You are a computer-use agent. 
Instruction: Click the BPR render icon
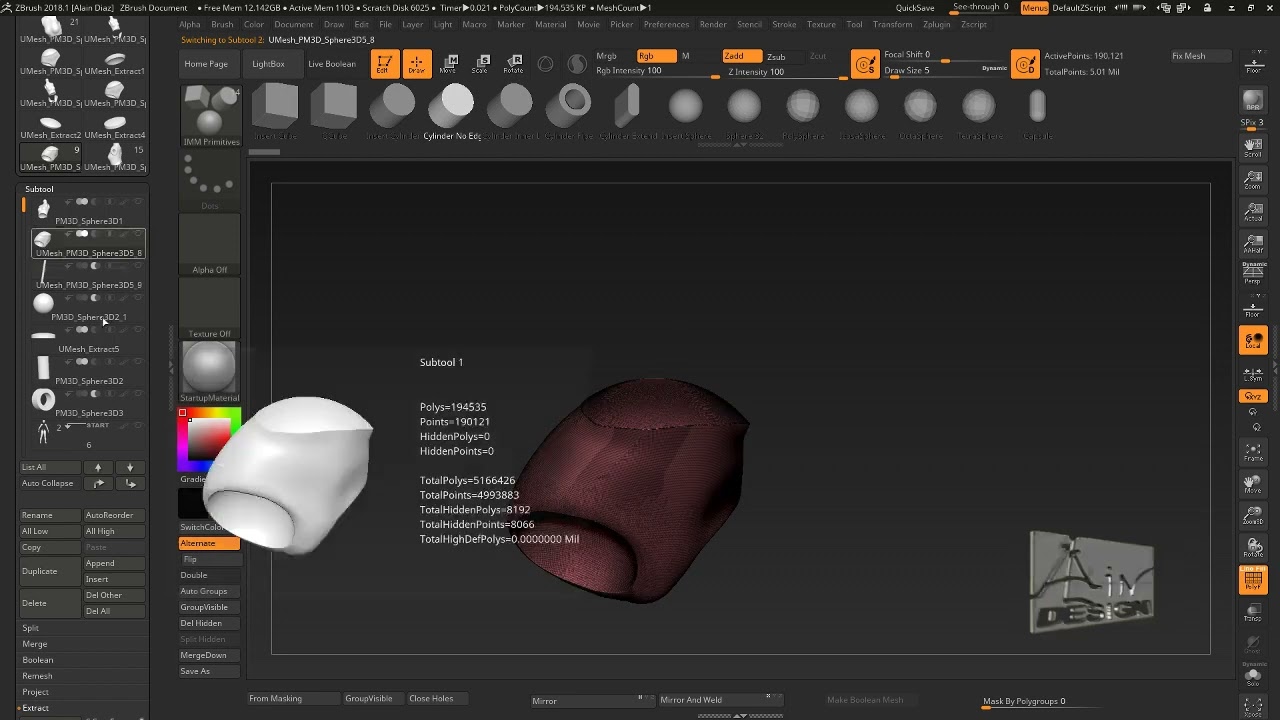coord(1253,102)
